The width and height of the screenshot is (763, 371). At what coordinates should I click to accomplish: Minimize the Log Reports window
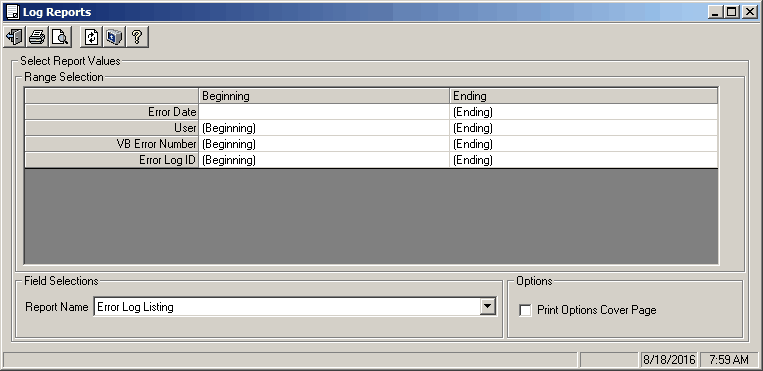[x=715, y=13]
